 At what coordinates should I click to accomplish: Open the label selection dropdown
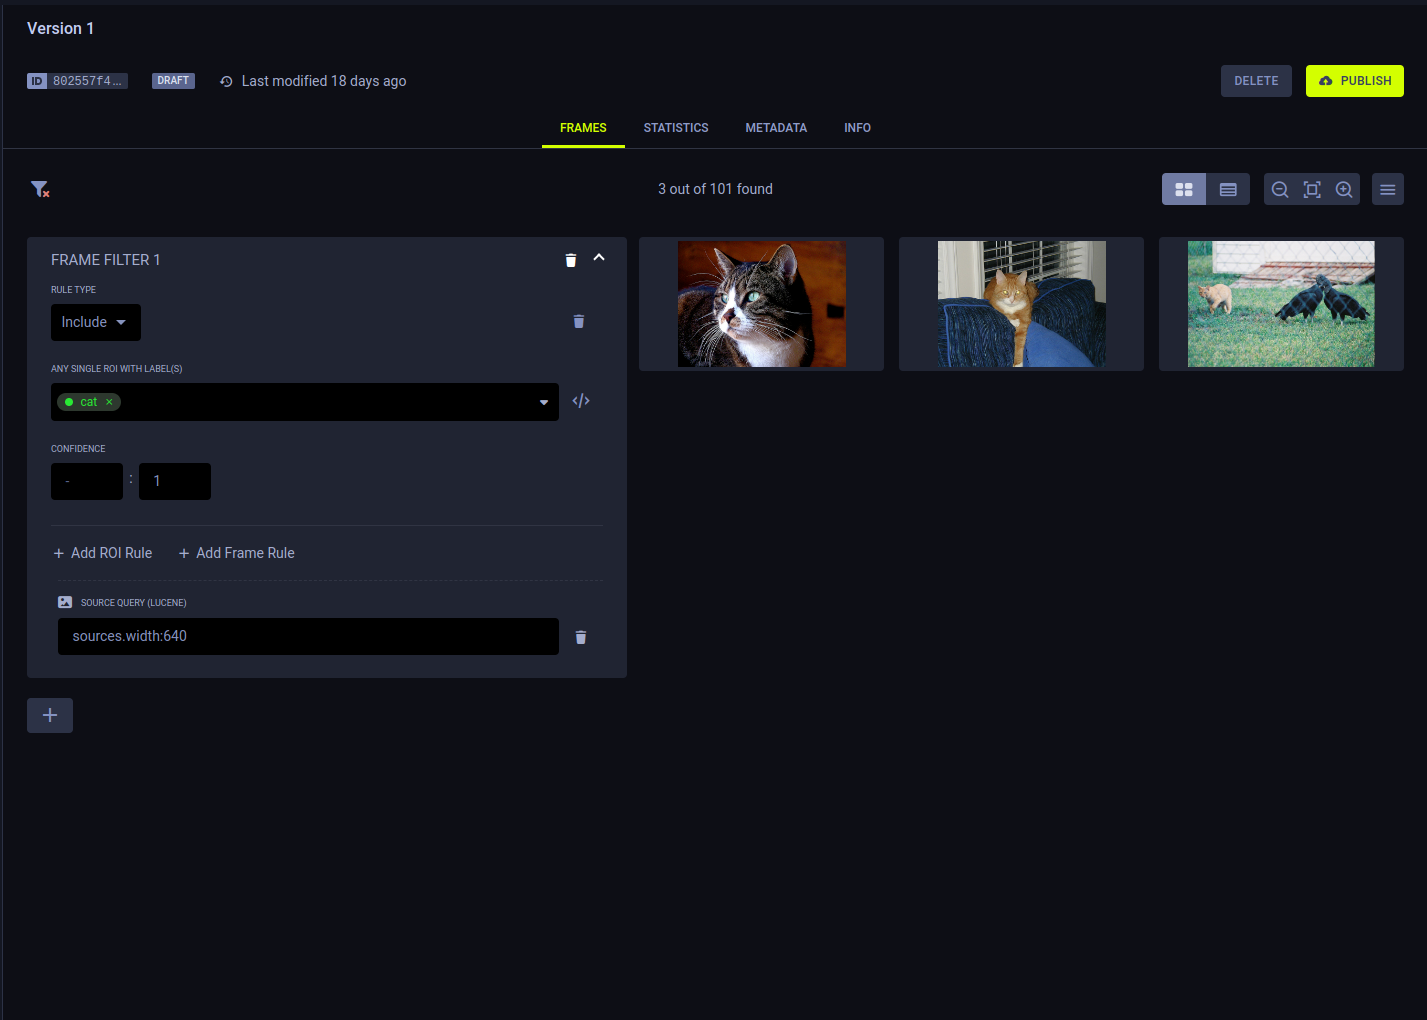(x=543, y=402)
